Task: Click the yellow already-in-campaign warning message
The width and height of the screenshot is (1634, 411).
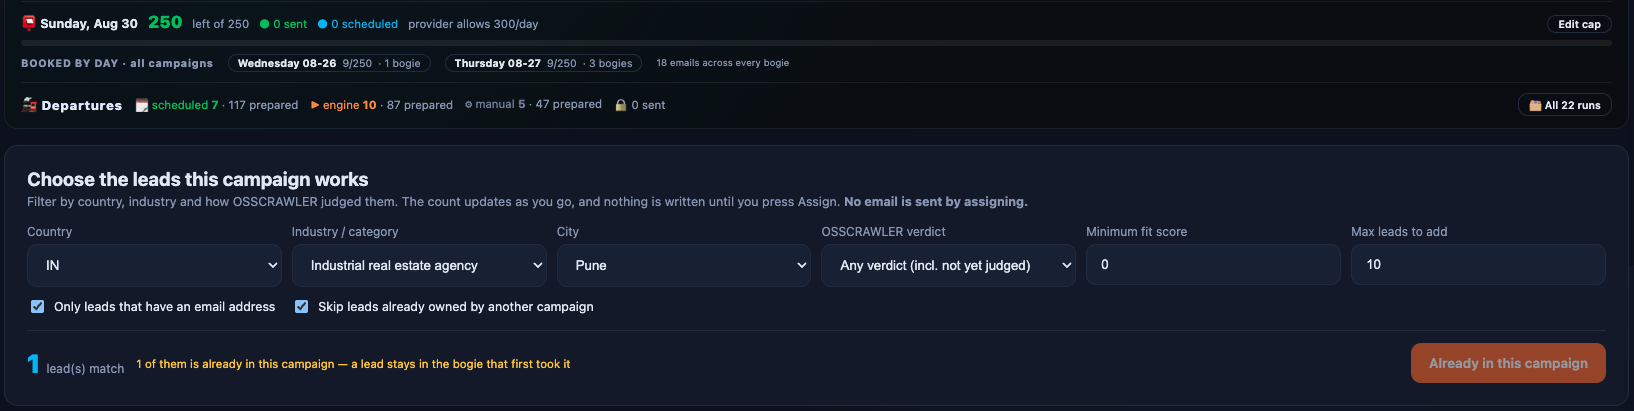Action: 353,364
